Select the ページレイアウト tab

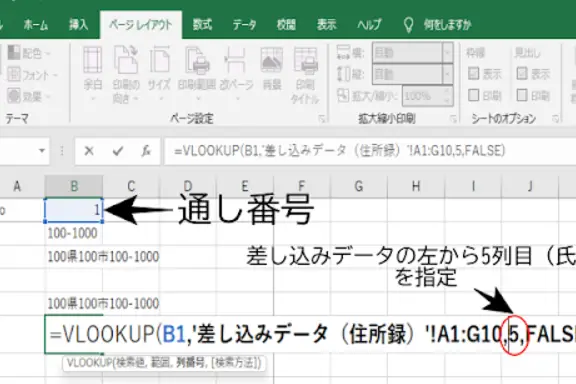141,25
